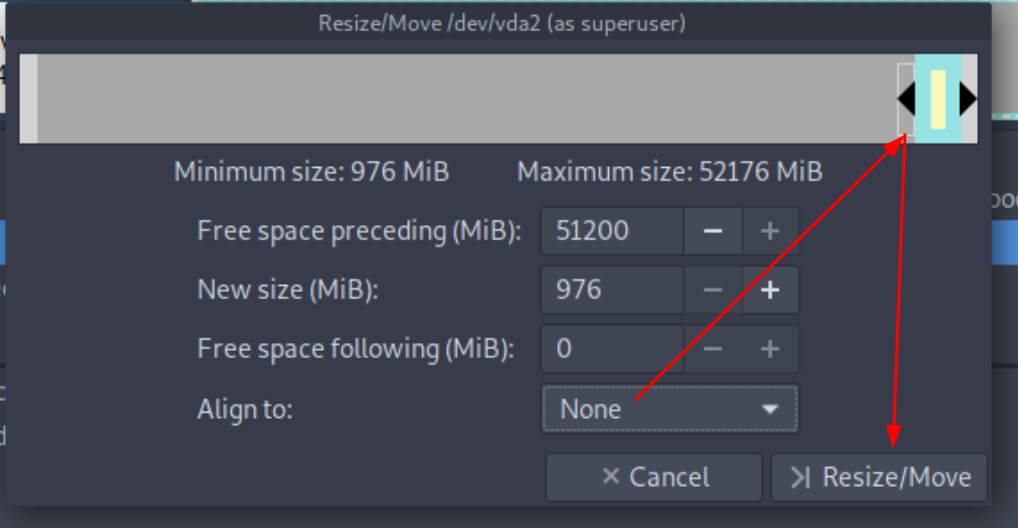Grab the left black arrow resize handle
The width and height of the screenshot is (1018, 528).
pyautogui.click(x=906, y=99)
